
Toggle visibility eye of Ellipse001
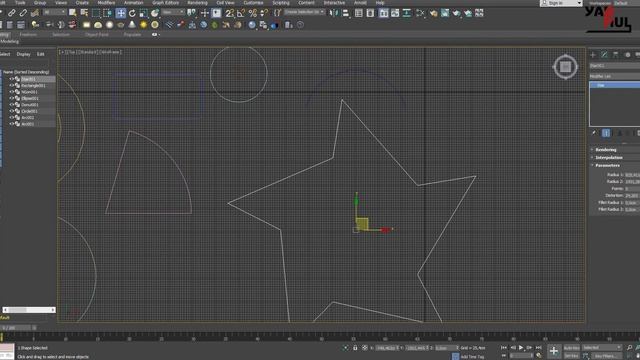[x=11, y=98]
